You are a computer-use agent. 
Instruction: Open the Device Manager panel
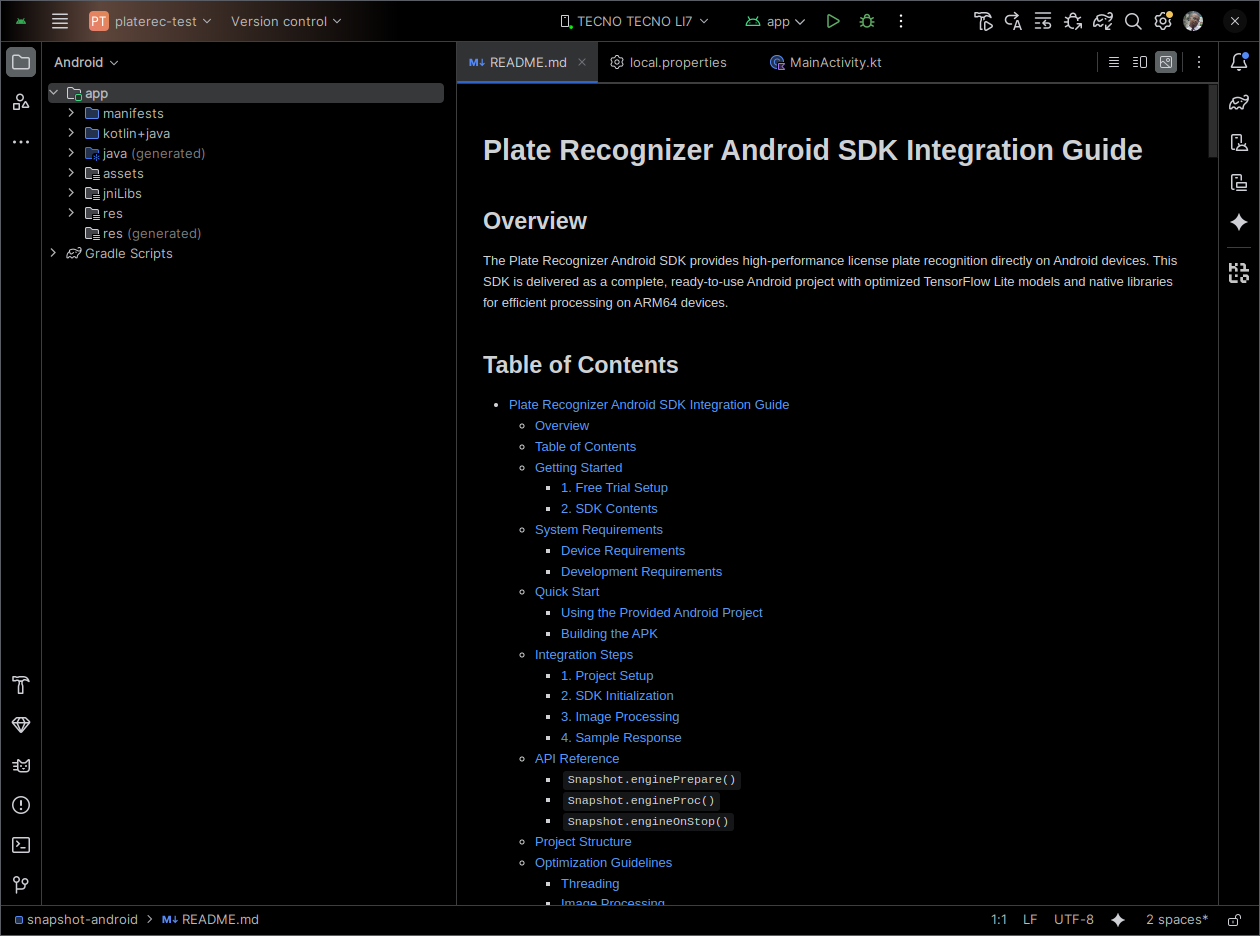coord(1239,142)
